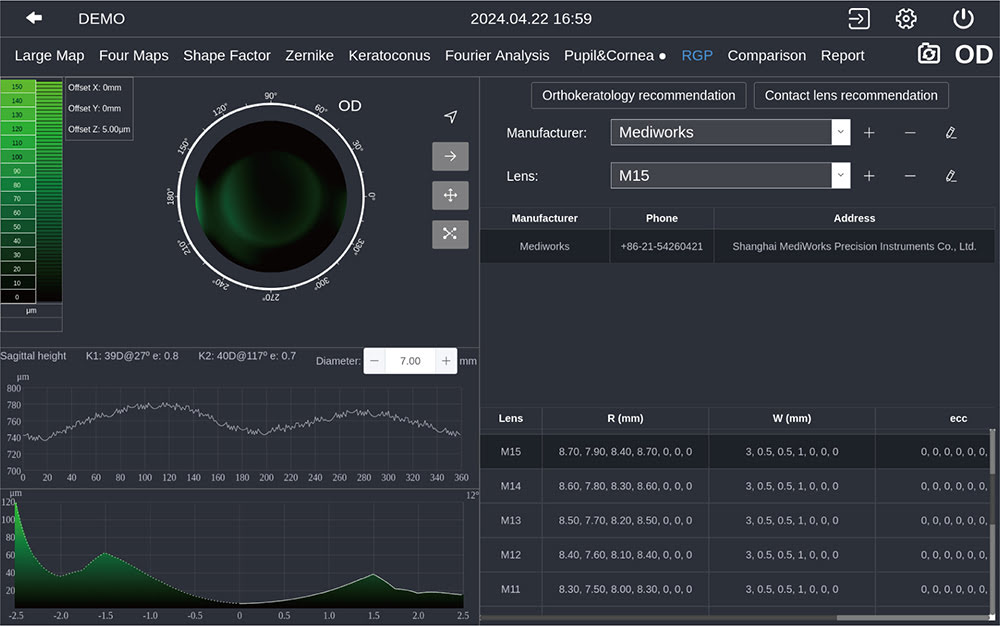Click the crossed-arrows icon below the move tool
Viewport: 1000px width, 626px height.
coord(450,234)
